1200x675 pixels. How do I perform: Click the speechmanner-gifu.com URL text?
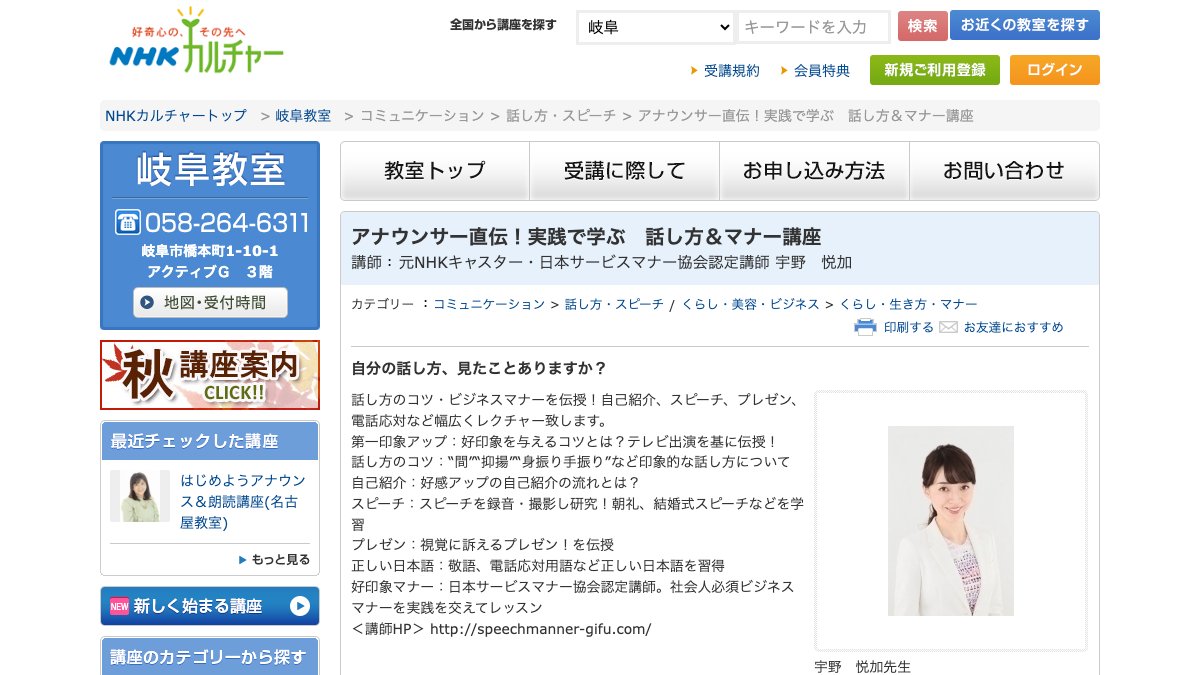tap(540, 629)
